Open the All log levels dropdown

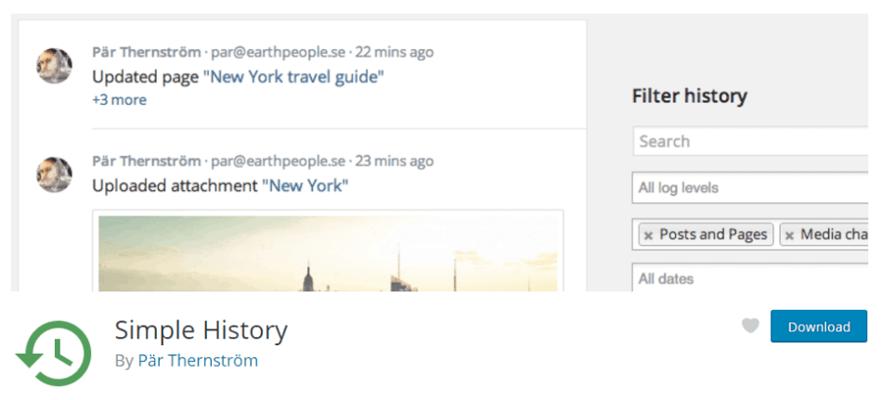tap(750, 188)
